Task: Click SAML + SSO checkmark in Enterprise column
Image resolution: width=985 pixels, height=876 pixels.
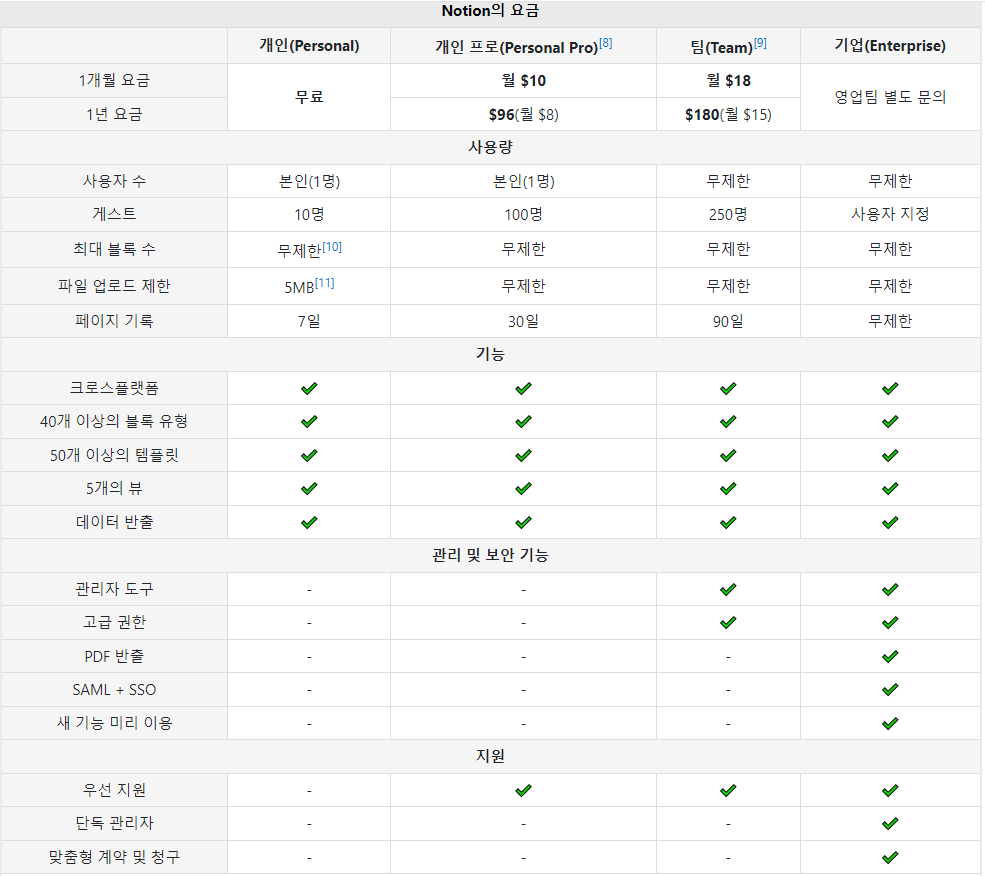Action: 890,690
